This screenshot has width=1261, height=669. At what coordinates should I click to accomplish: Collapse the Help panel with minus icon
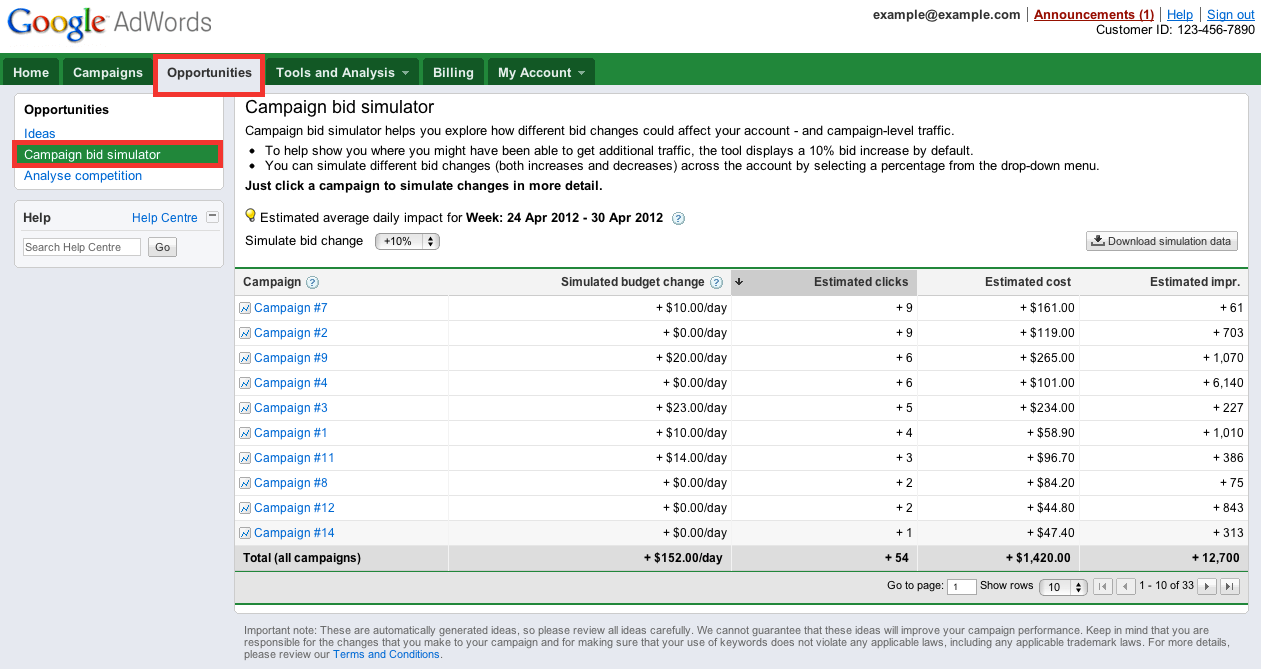(212, 217)
